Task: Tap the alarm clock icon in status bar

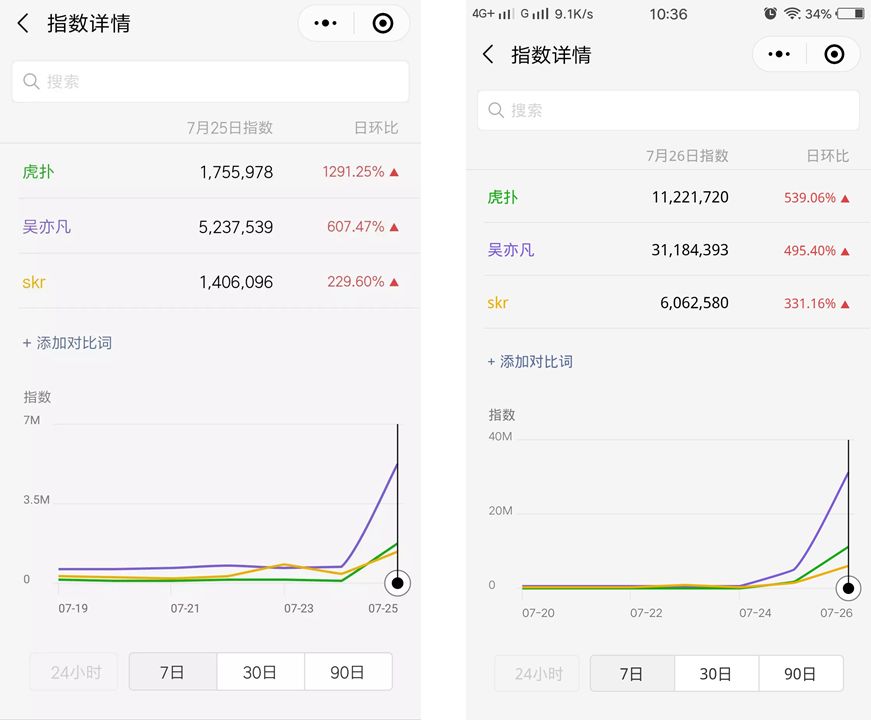Action: click(770, 13)
